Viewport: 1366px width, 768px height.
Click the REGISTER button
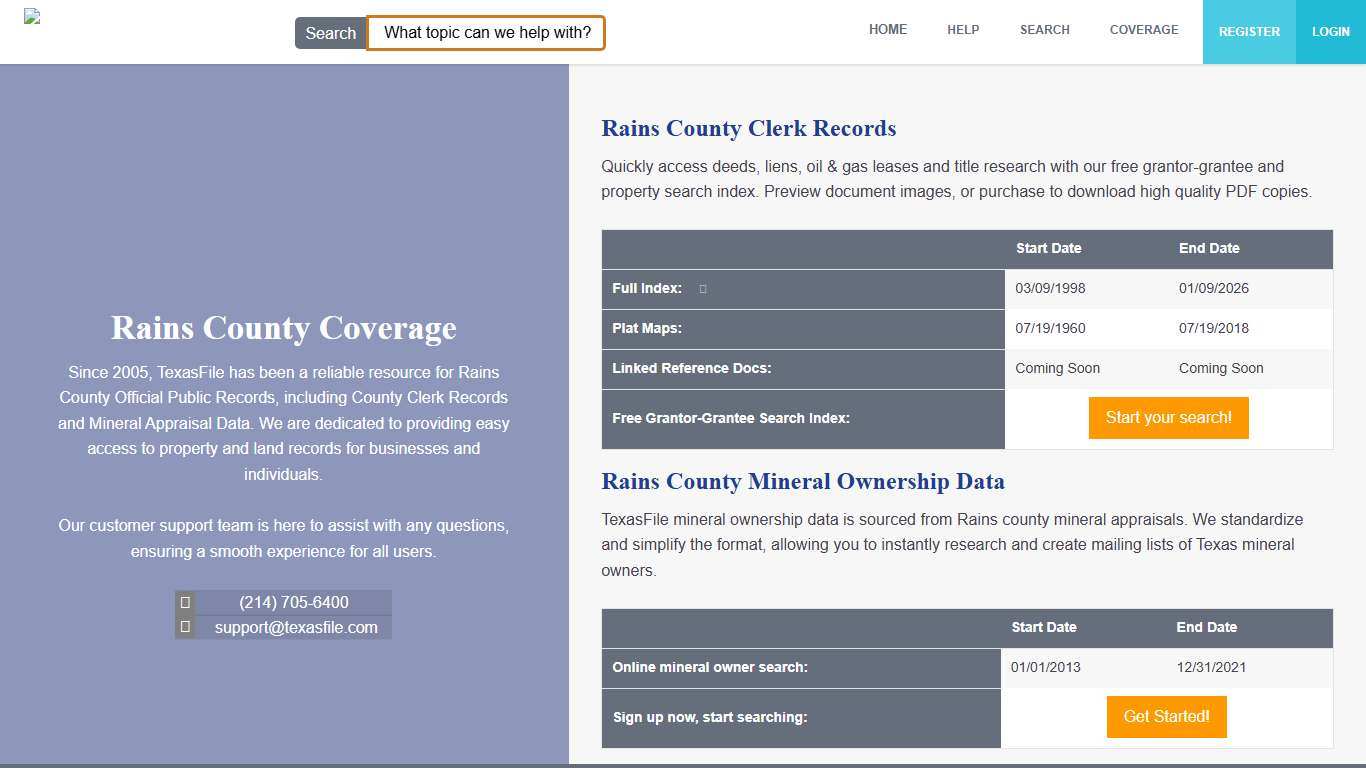click(x=1249, y=31)
